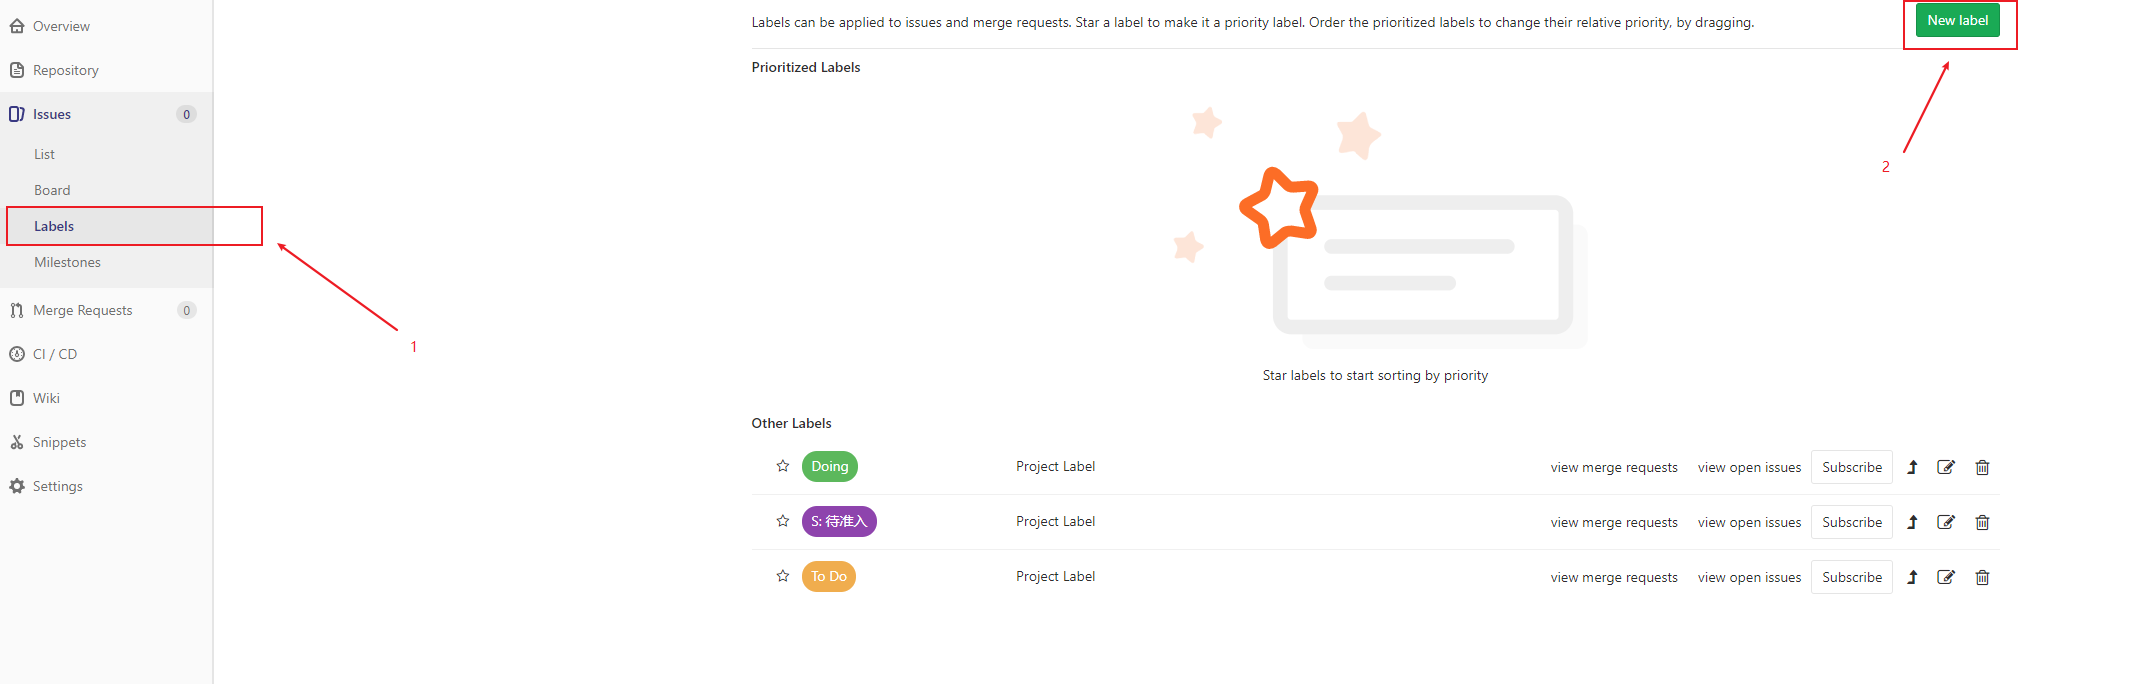
Task: Click trash icon for S: 待准入 label
Action: click(1982, 522)
